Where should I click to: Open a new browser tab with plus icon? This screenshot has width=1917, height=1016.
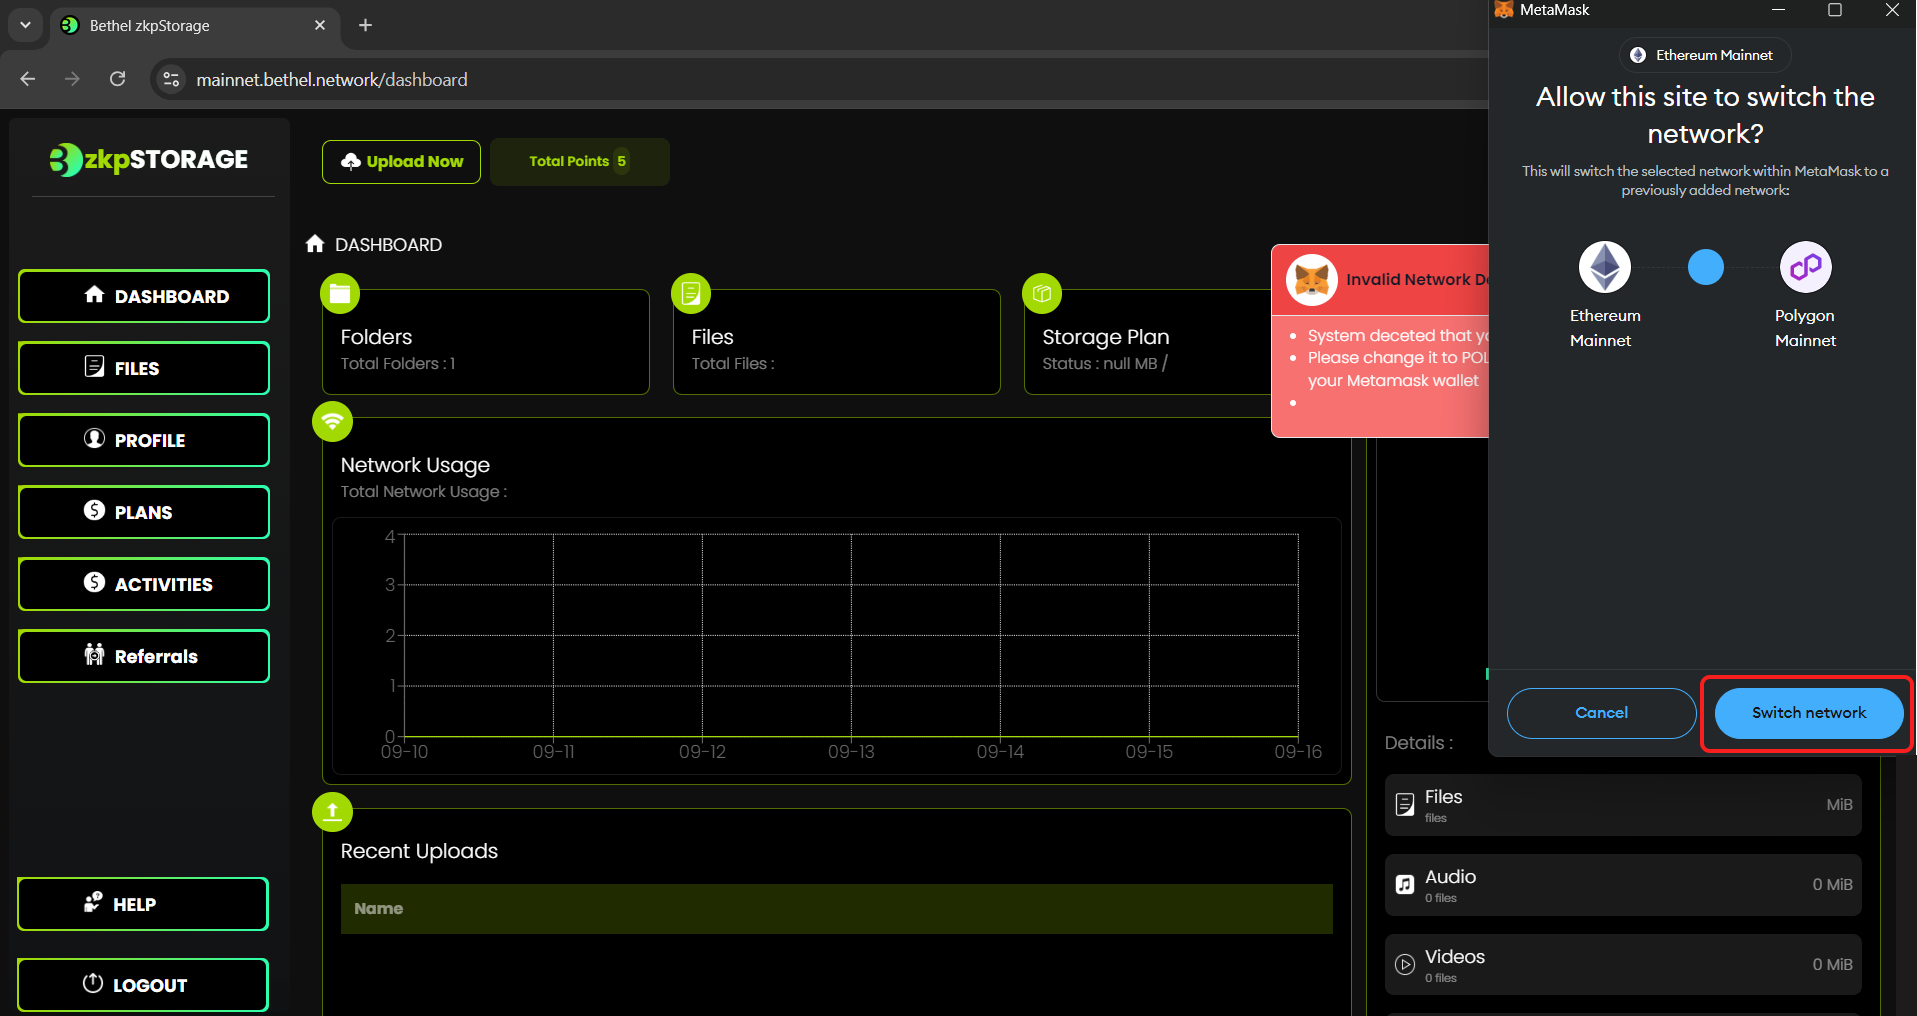click(x=365, y=25)
